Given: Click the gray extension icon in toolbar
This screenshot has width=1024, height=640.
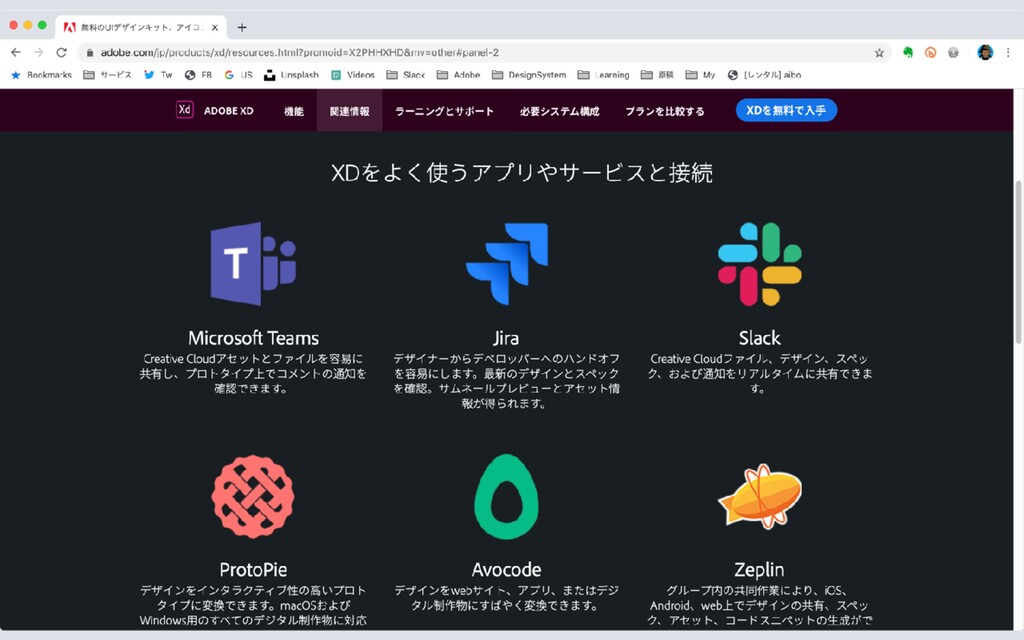Looking at the screenshot, I should [953, 52].
